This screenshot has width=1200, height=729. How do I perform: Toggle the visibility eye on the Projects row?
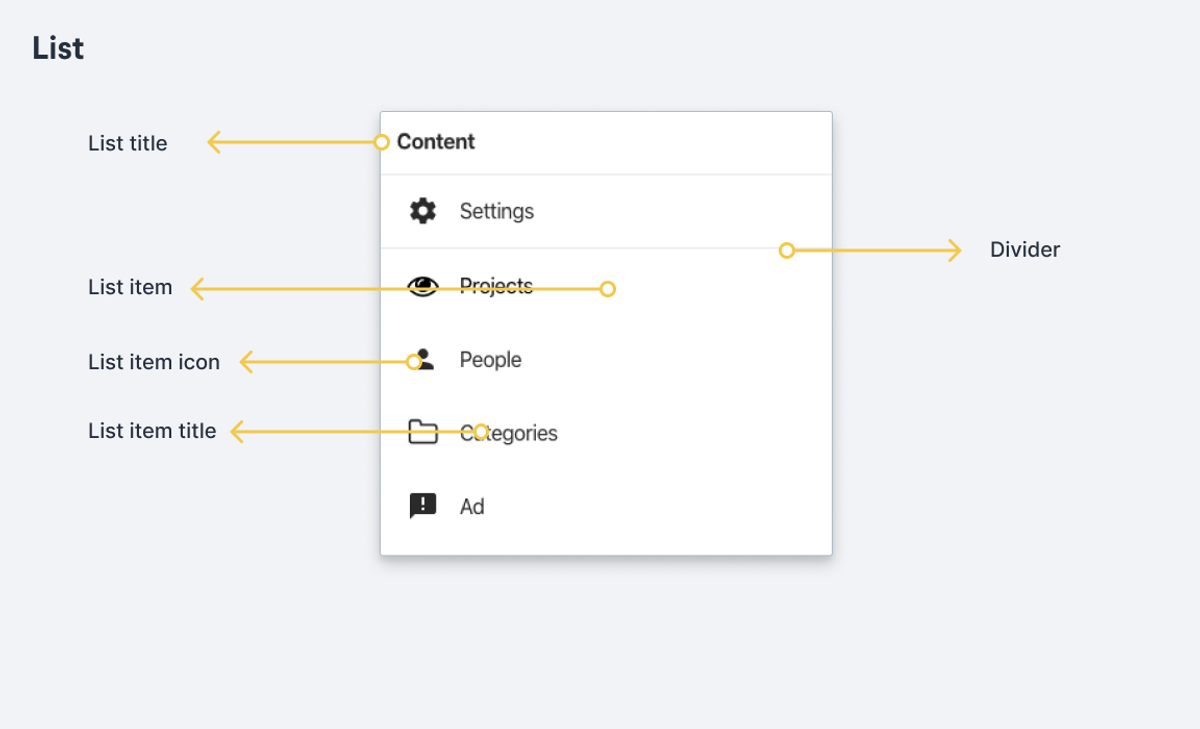click(423, 285)
